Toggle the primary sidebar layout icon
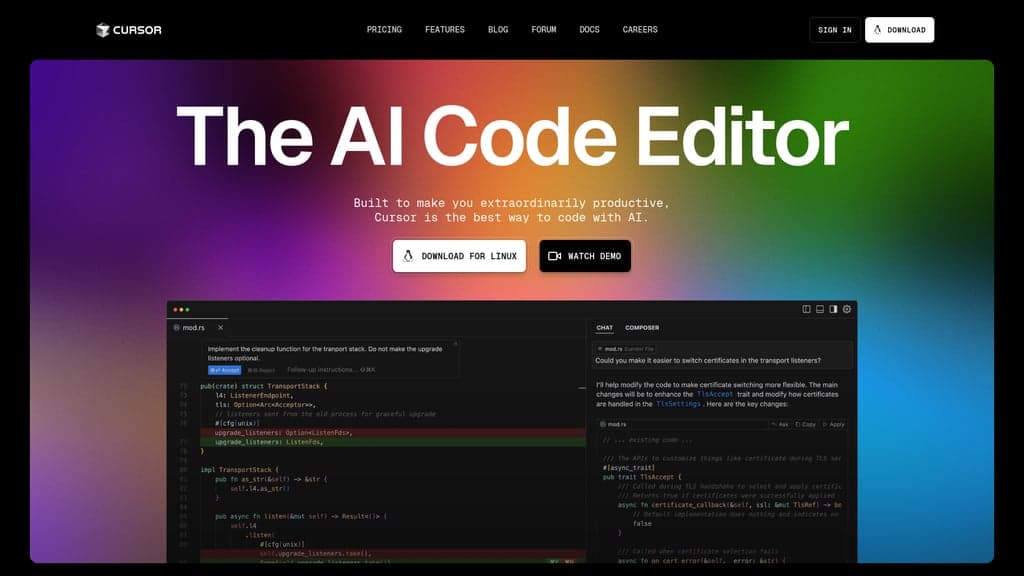1024x576 pixels. pos(807,309)
